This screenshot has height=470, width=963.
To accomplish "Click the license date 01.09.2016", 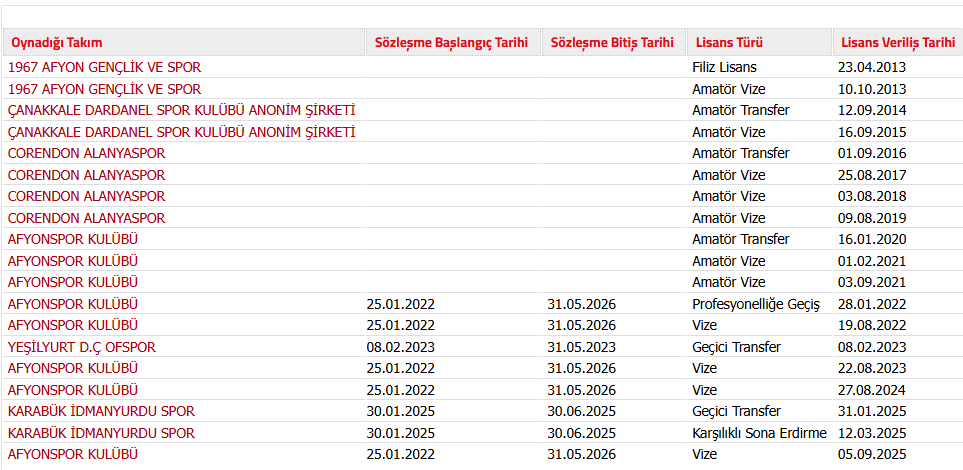I will coord(872,153).
